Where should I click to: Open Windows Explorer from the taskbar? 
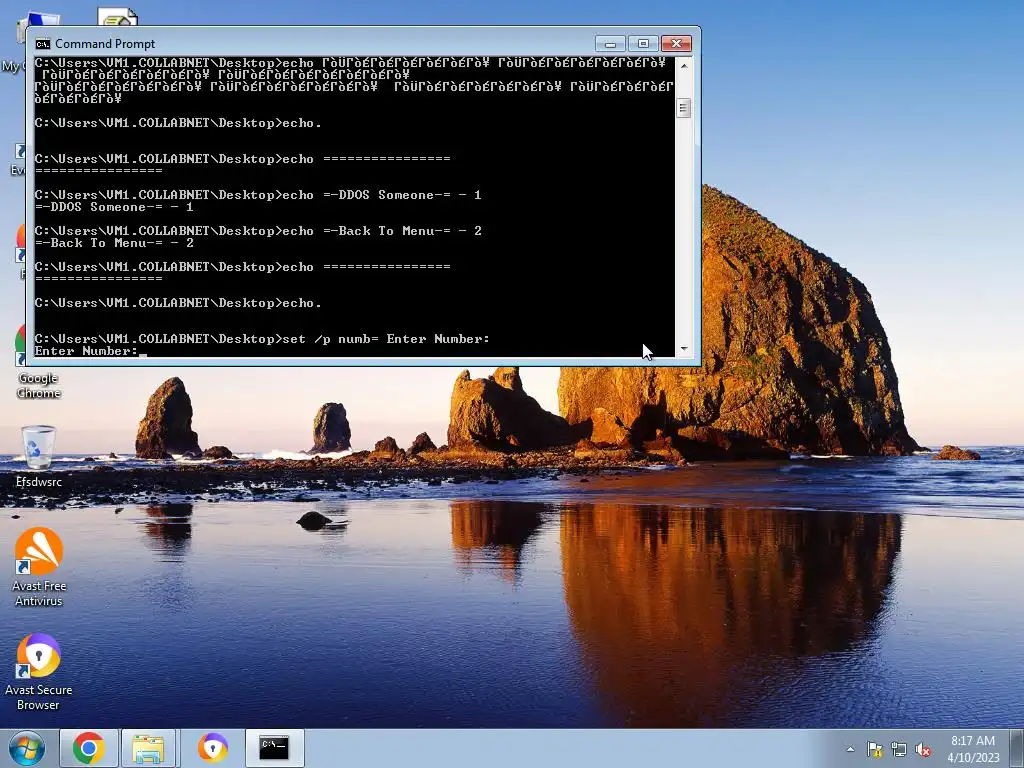tap(148, 748)
